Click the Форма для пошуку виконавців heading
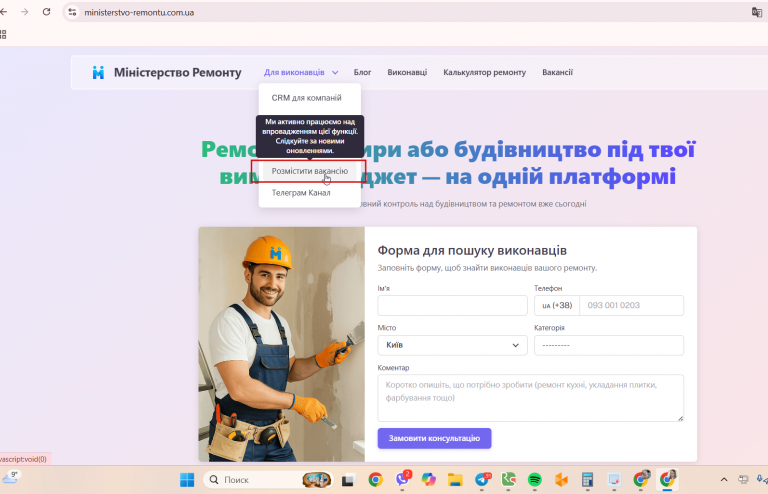The image size is (768, 494). point(472,250)
